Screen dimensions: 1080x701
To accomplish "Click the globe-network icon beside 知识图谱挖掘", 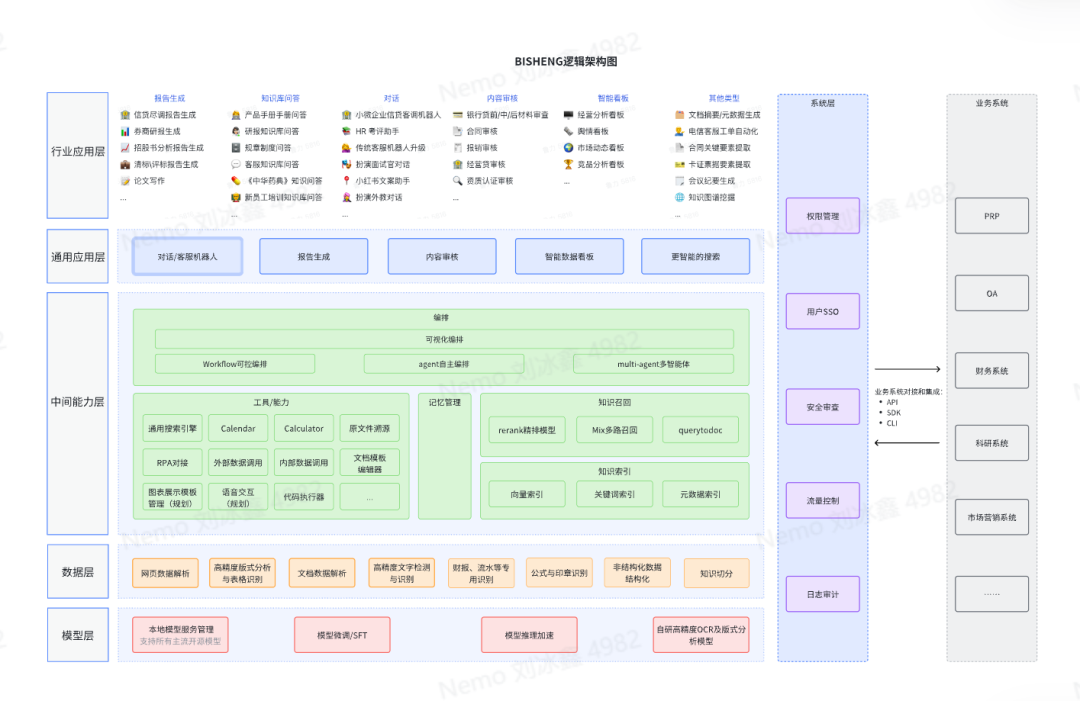I will tap(679, 198).
